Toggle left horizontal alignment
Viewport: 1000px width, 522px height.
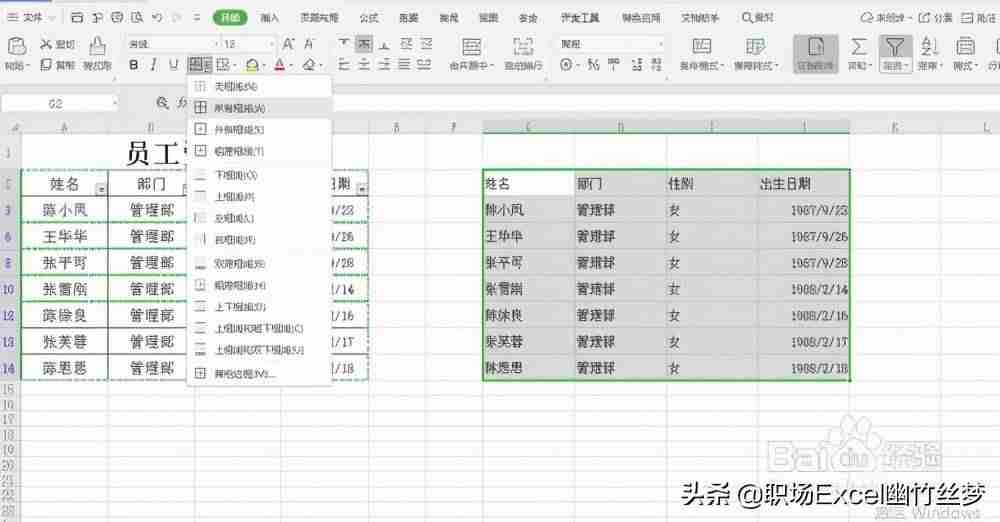click(x=344, y=64)
